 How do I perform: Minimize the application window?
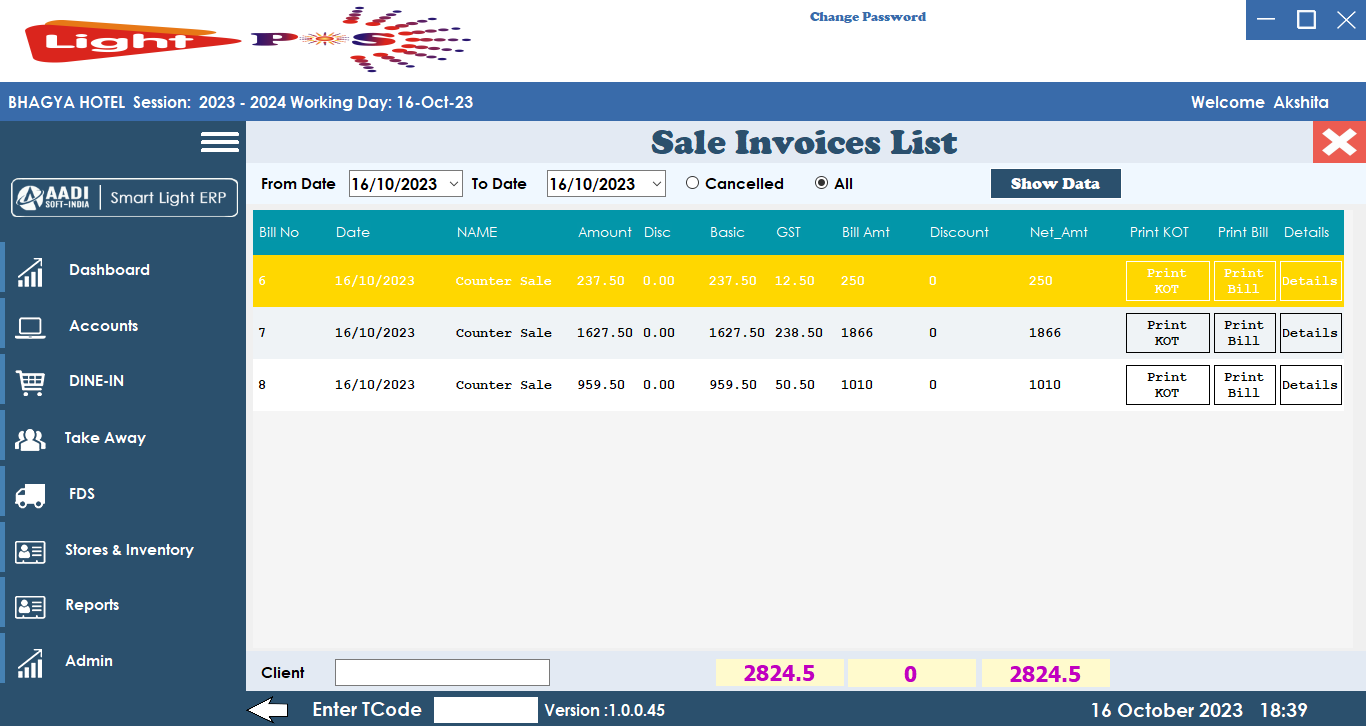pyautogui.click(x=1266, y=19)
